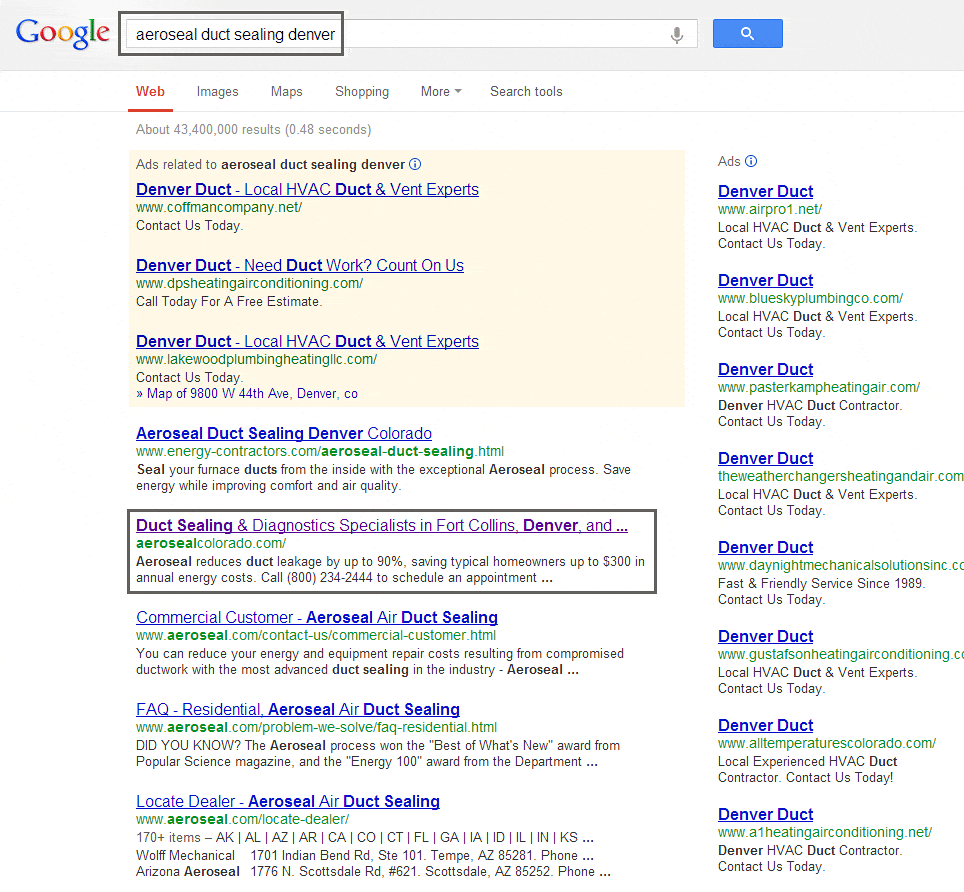This screenshot has width=964, height=892.
Task: Click the Google logo
Action: [62, 33]
